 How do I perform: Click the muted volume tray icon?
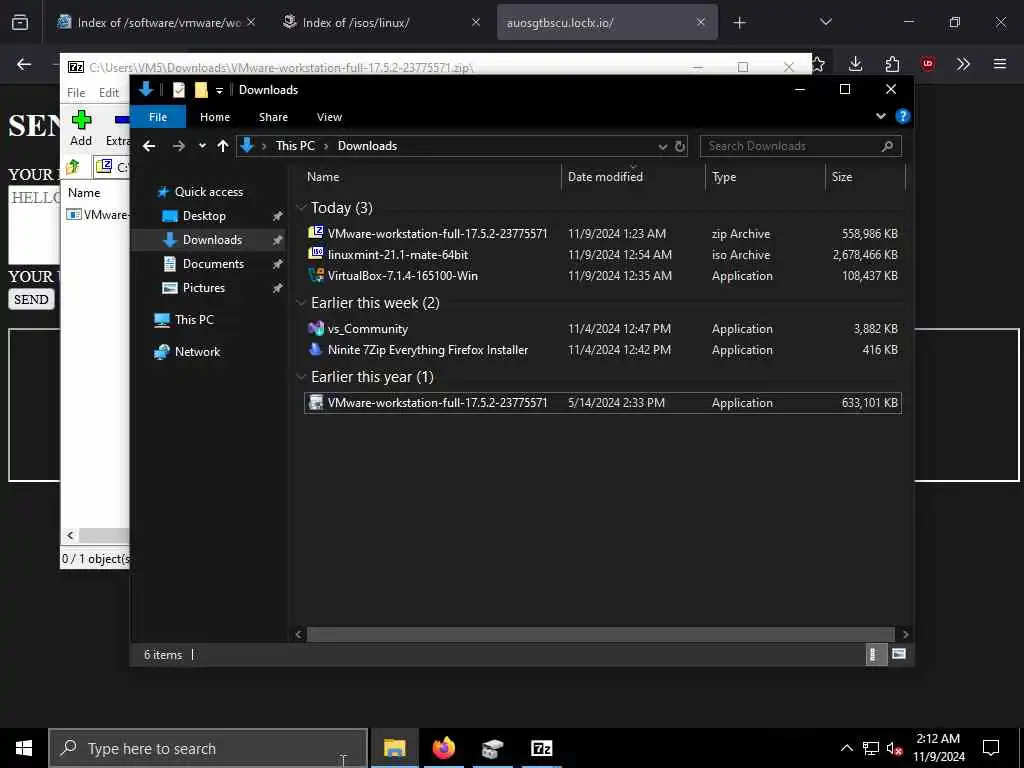(x=895, y=748)
